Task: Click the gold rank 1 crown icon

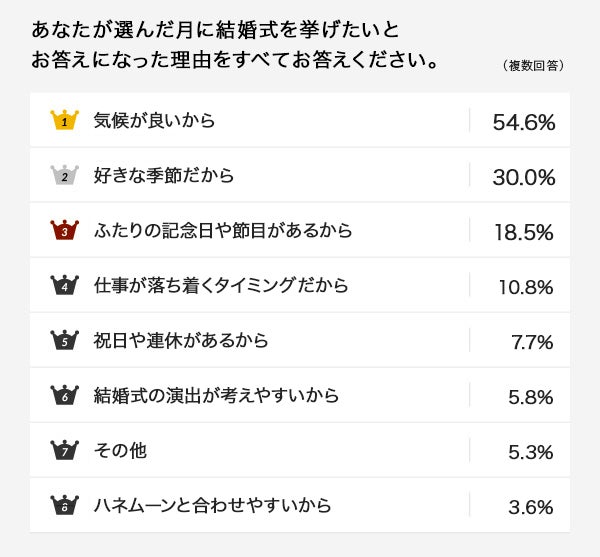Action: [64, 120]
